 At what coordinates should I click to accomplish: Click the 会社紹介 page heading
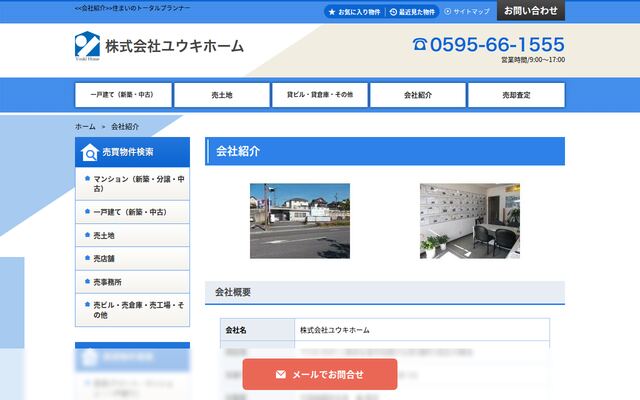[x=385, y=151]
